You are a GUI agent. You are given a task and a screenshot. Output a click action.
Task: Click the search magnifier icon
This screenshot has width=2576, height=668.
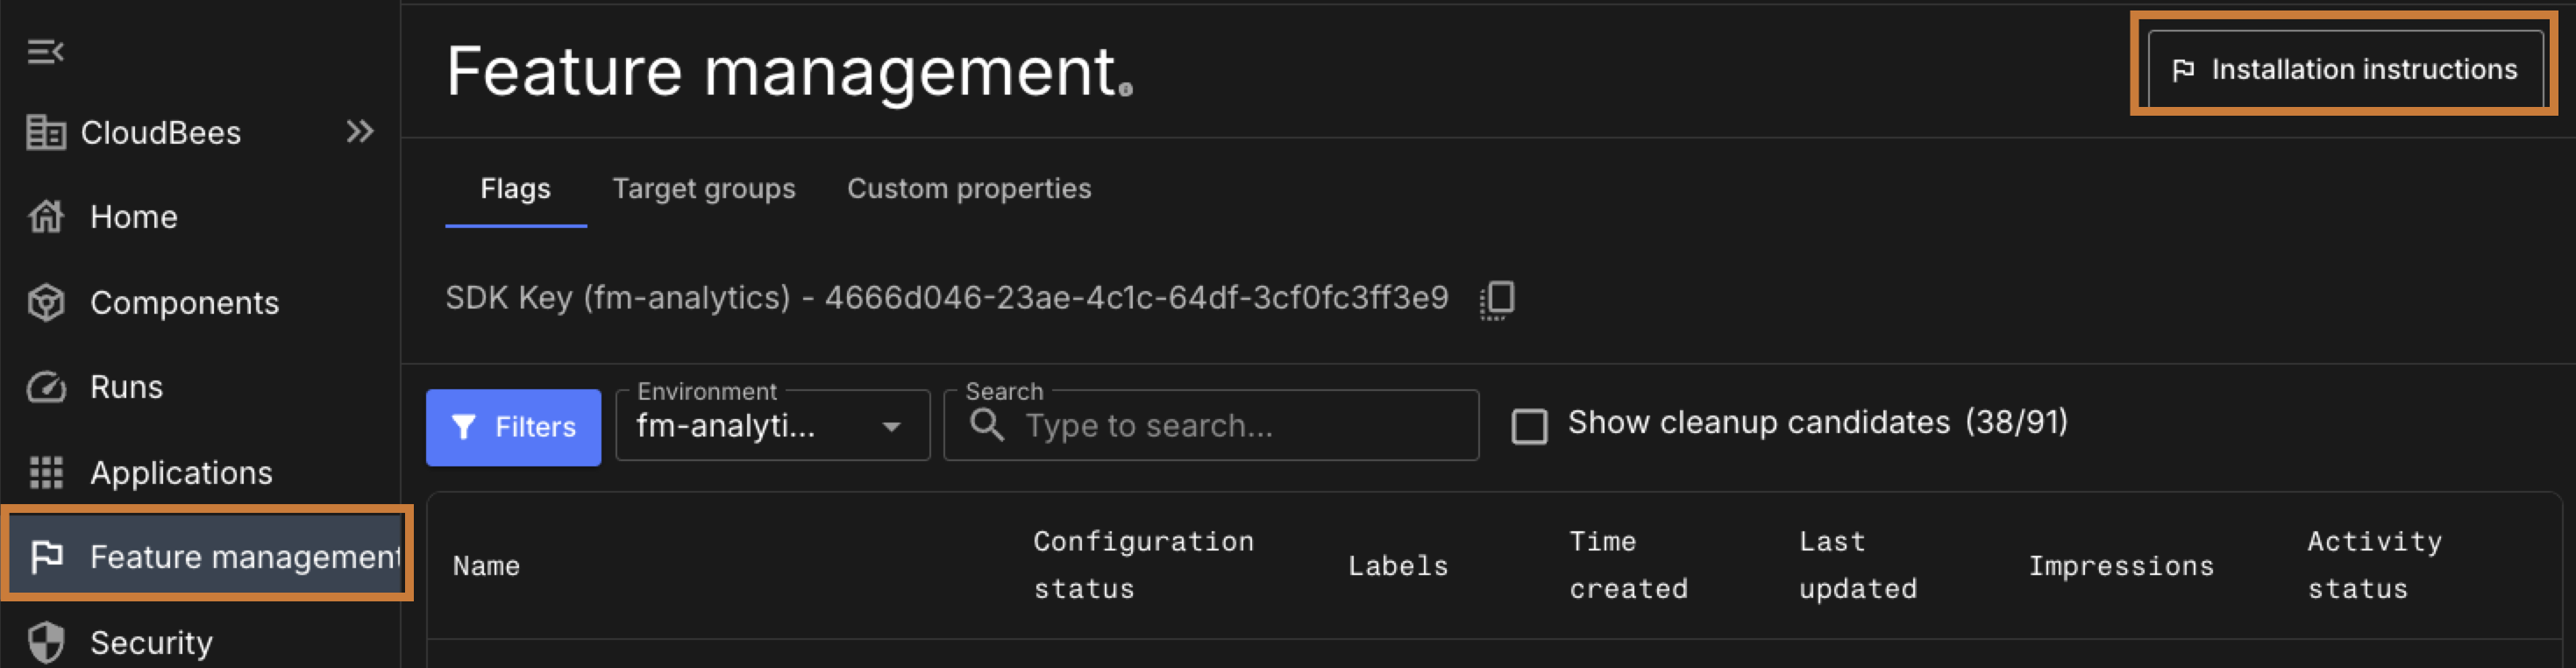click(x=986, y=425)
